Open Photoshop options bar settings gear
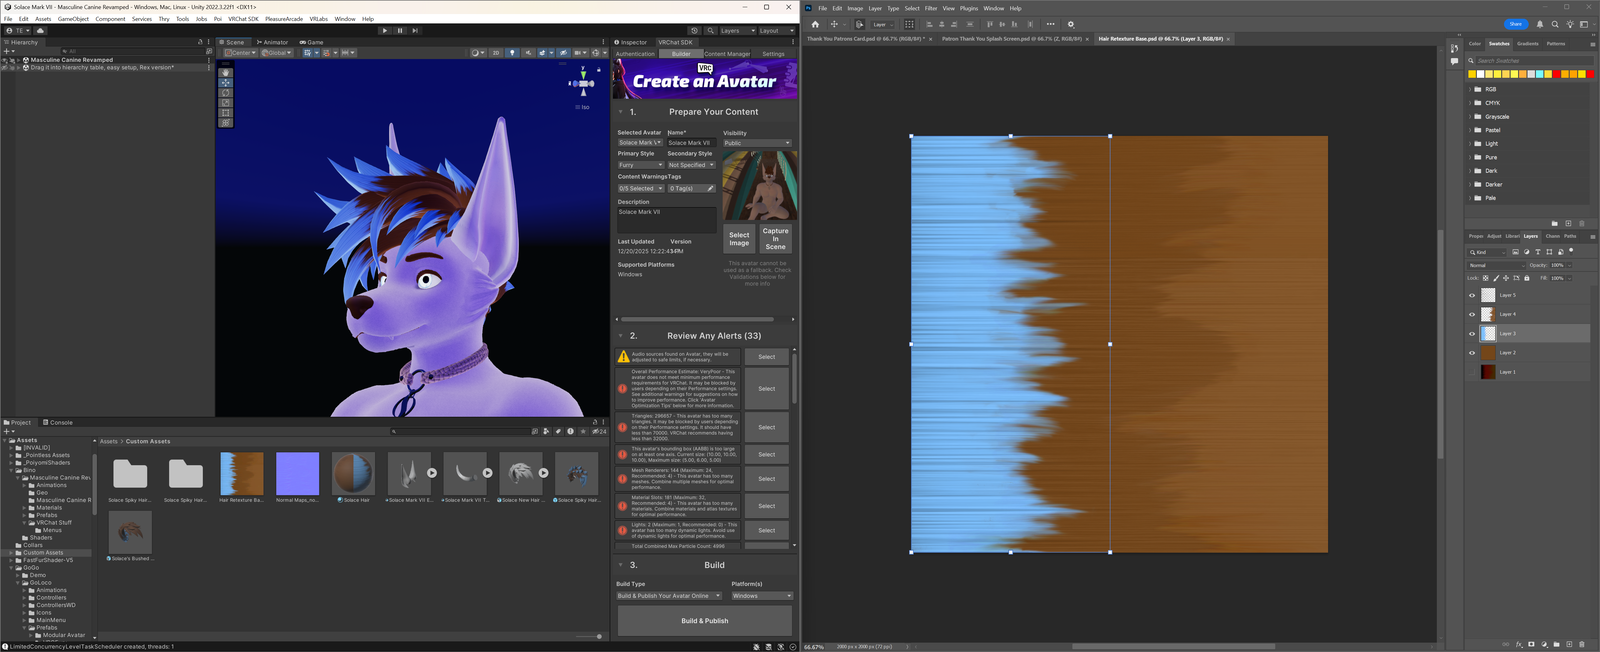Viewport: 1600px width, 652px height. 1070,24
